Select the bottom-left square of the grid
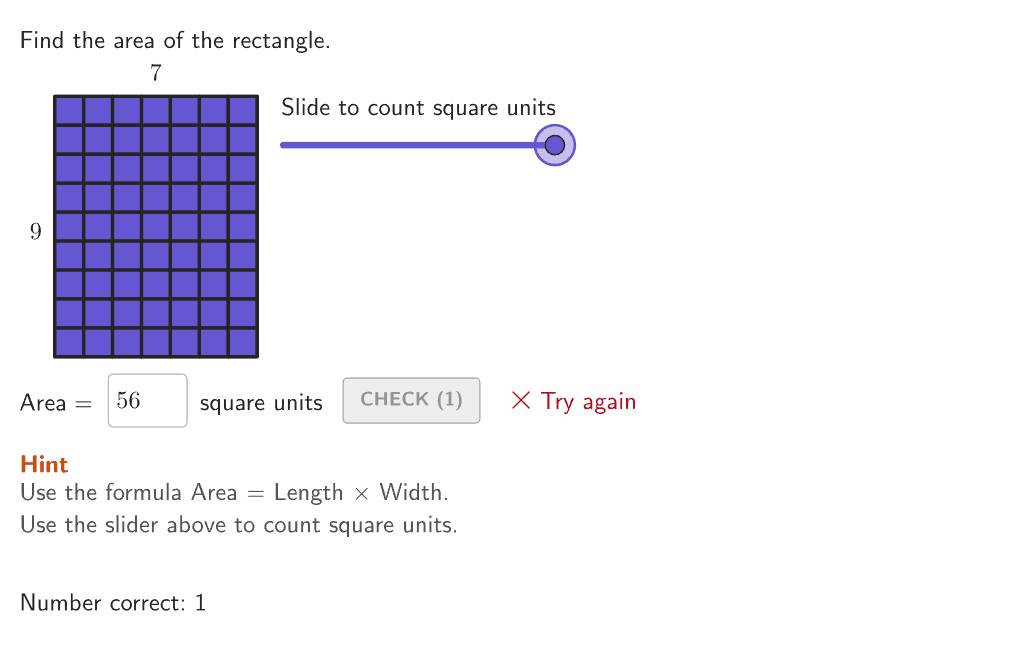 pos(69,343)
